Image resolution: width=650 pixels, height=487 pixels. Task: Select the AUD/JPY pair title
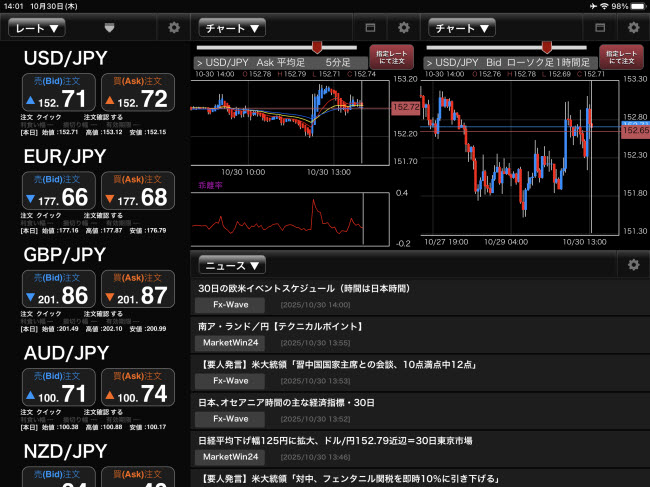click(66, 353)
